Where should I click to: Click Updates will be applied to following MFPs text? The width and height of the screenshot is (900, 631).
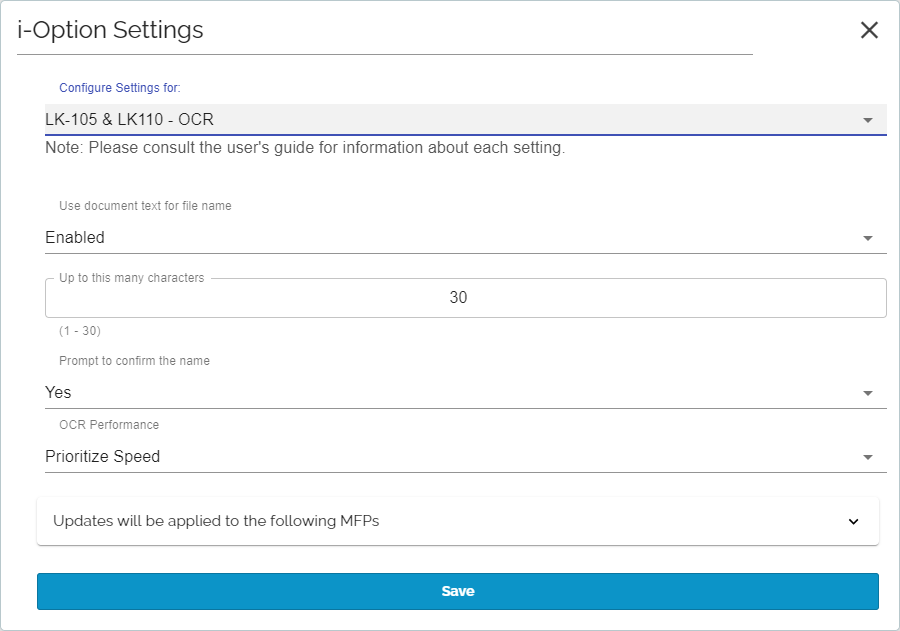click(x=216, y=521)
